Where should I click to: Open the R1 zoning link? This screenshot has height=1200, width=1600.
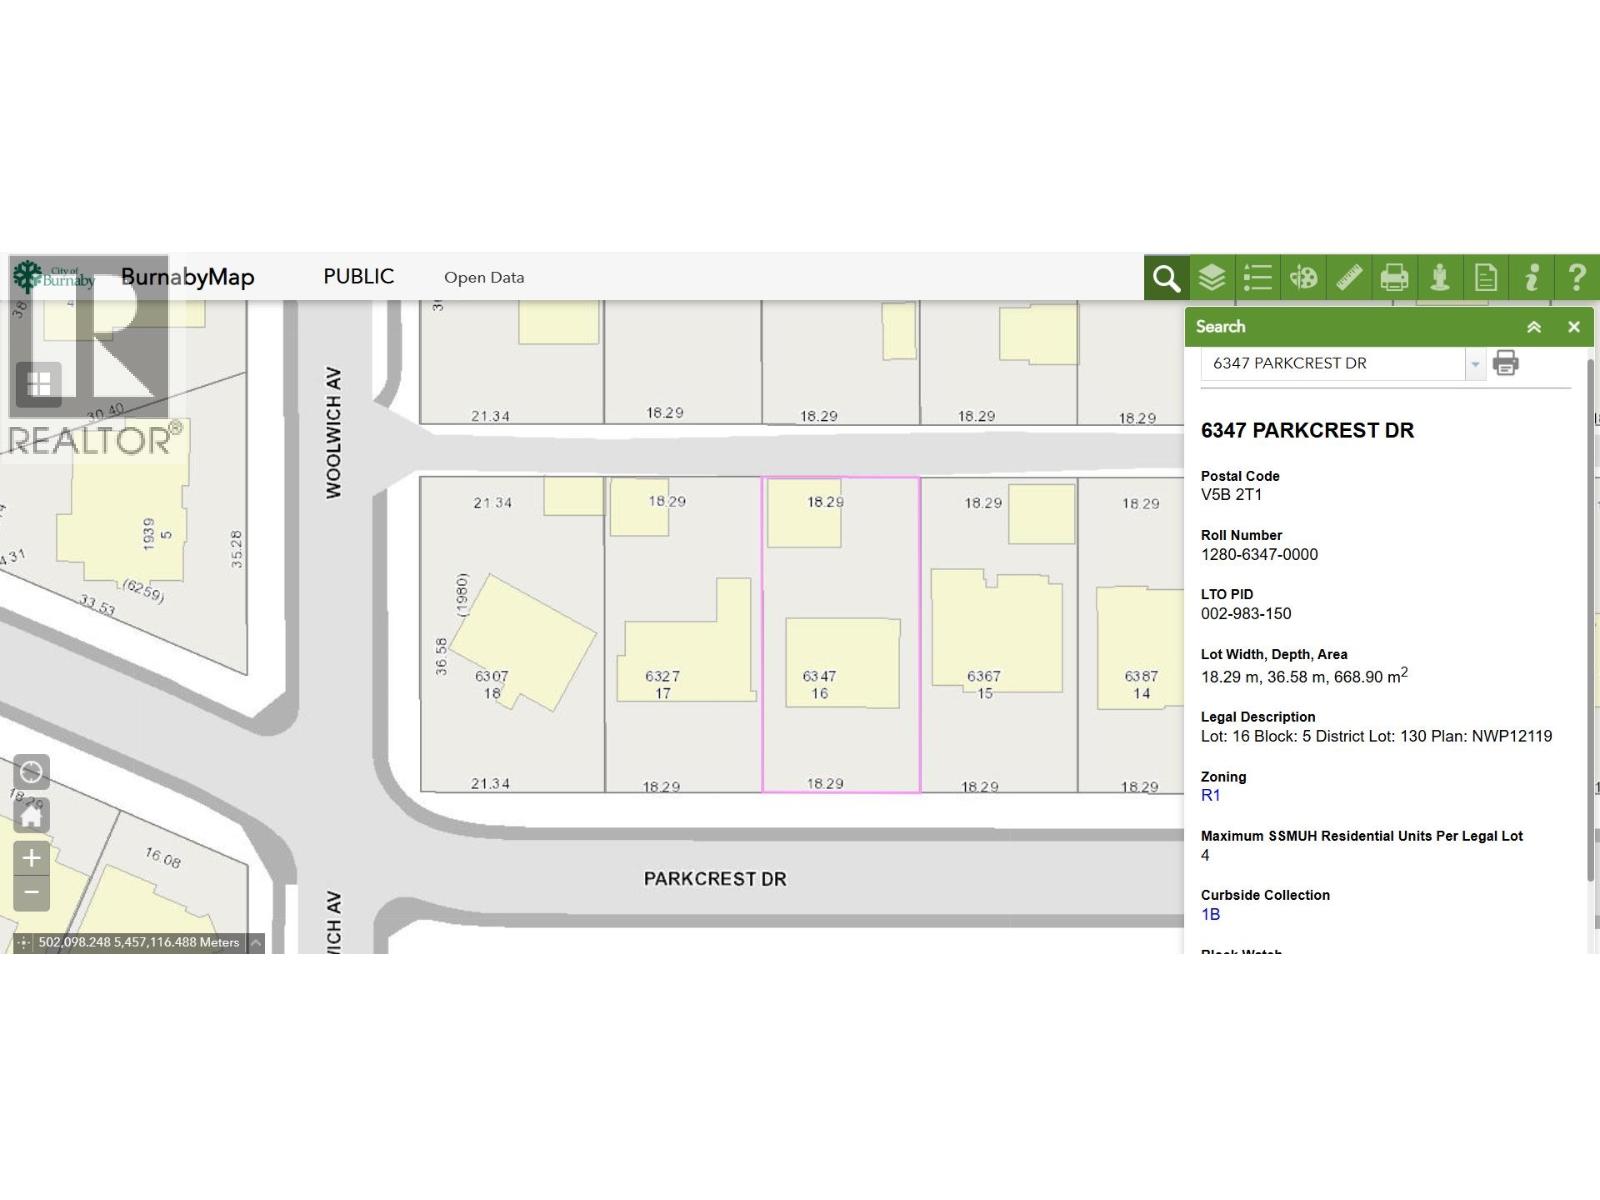pos(1212,795)
